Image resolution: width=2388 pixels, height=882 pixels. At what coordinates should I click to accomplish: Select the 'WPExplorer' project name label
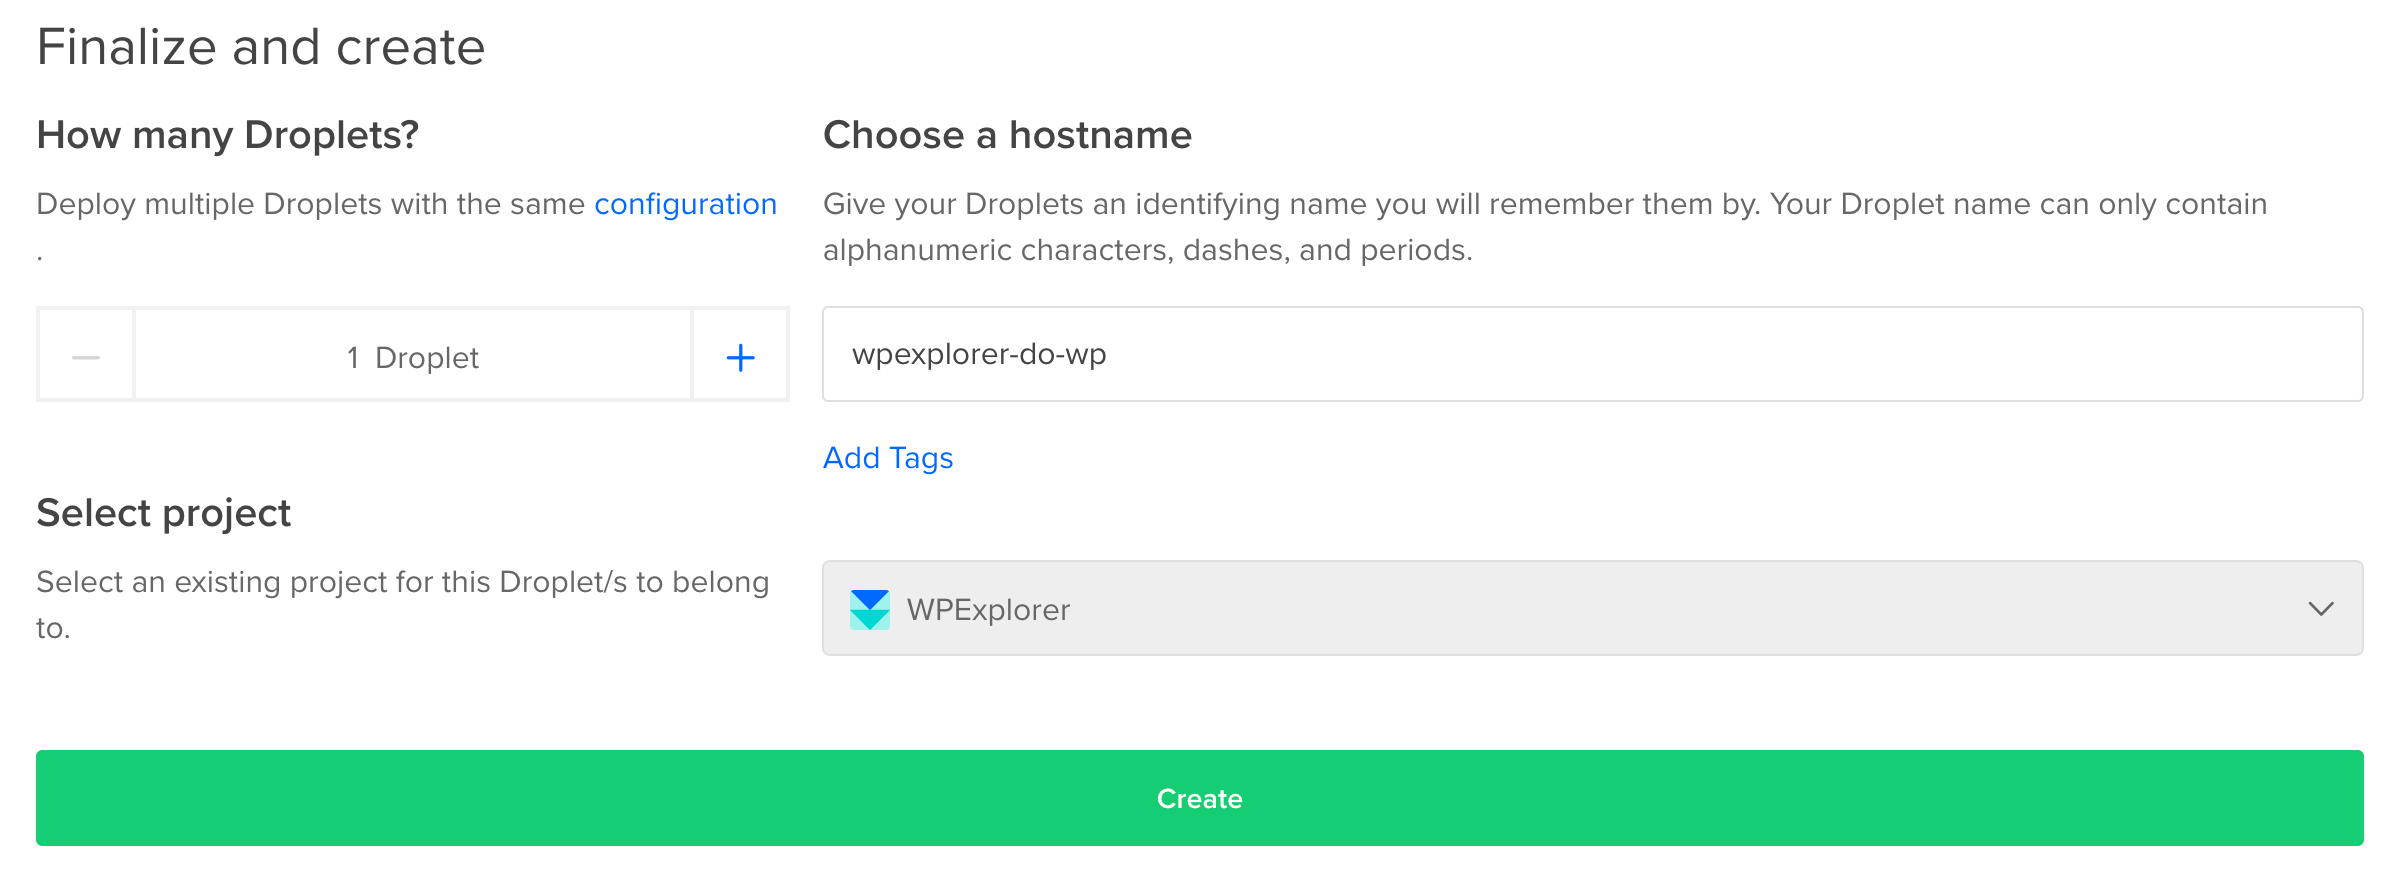coord(988,610)
